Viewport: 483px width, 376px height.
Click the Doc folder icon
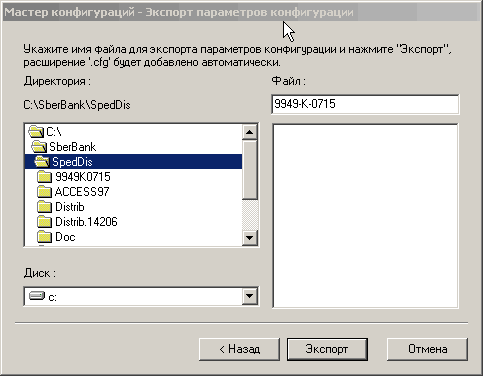pyautogui.click(x=44, y=237)
